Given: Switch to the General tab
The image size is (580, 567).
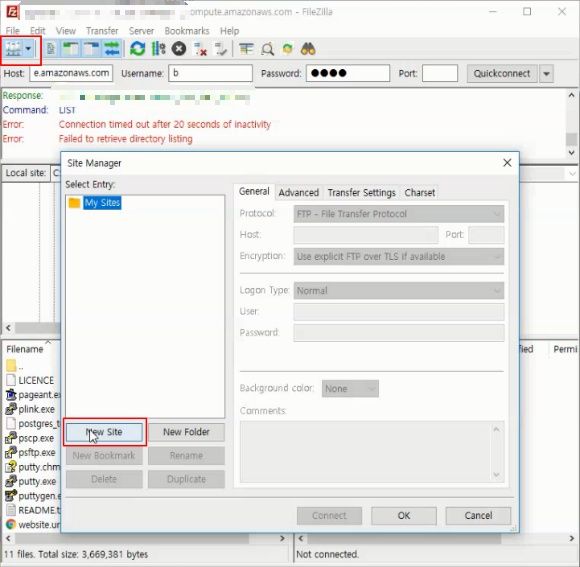Looking at the screenshot, I should pyautogui.click(x=254, y=192).
